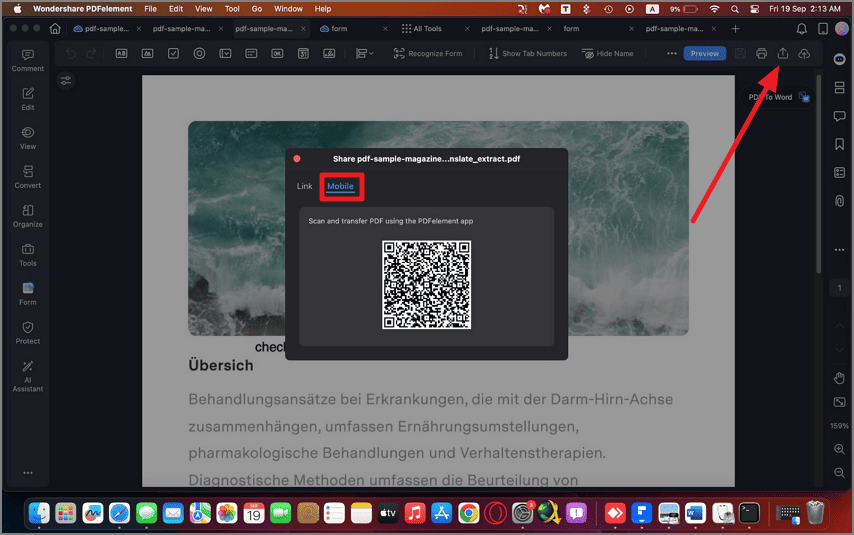This screenshot has width=854, height=535.
Task: Open the bookmarks panel on right sidebar
Action: click(839, 144)
